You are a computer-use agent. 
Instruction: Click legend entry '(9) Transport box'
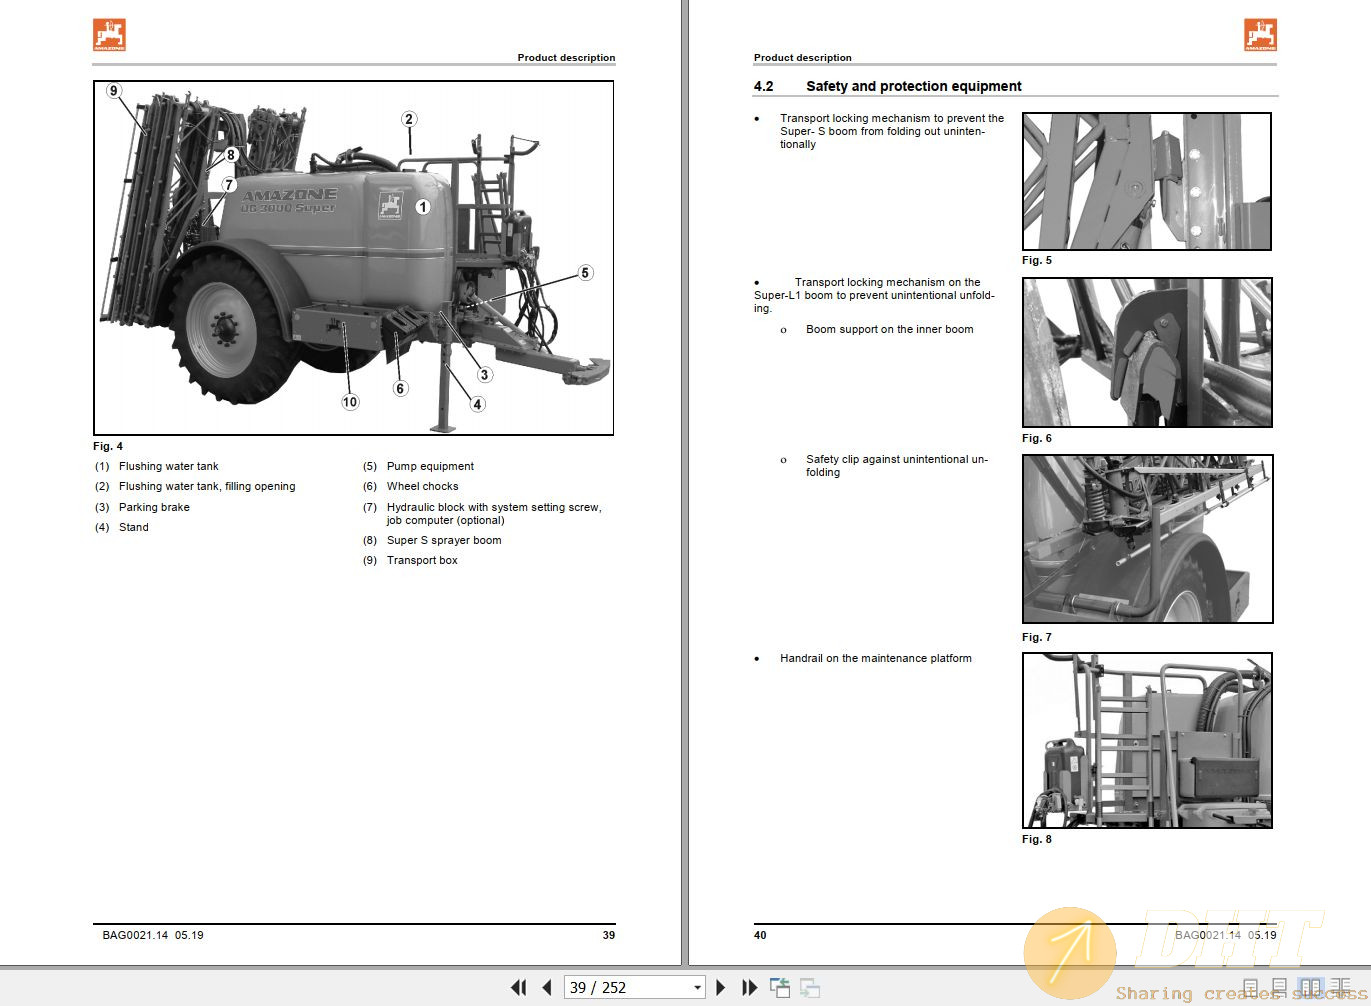(410, 560)
